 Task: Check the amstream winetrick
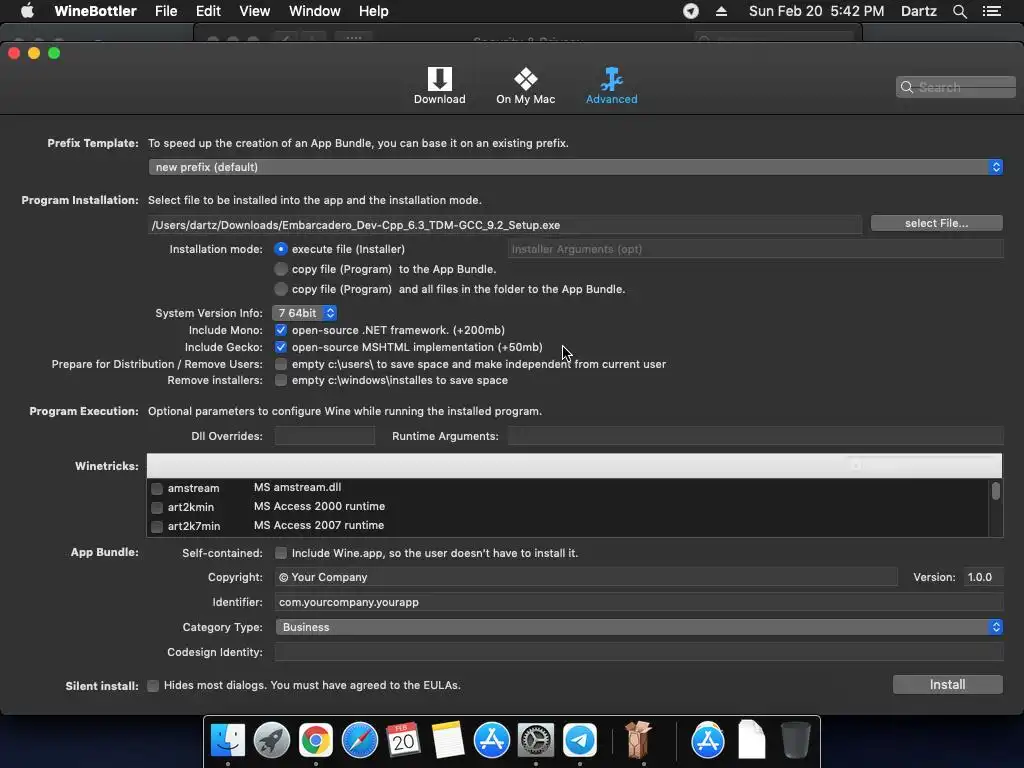[157, 488]
